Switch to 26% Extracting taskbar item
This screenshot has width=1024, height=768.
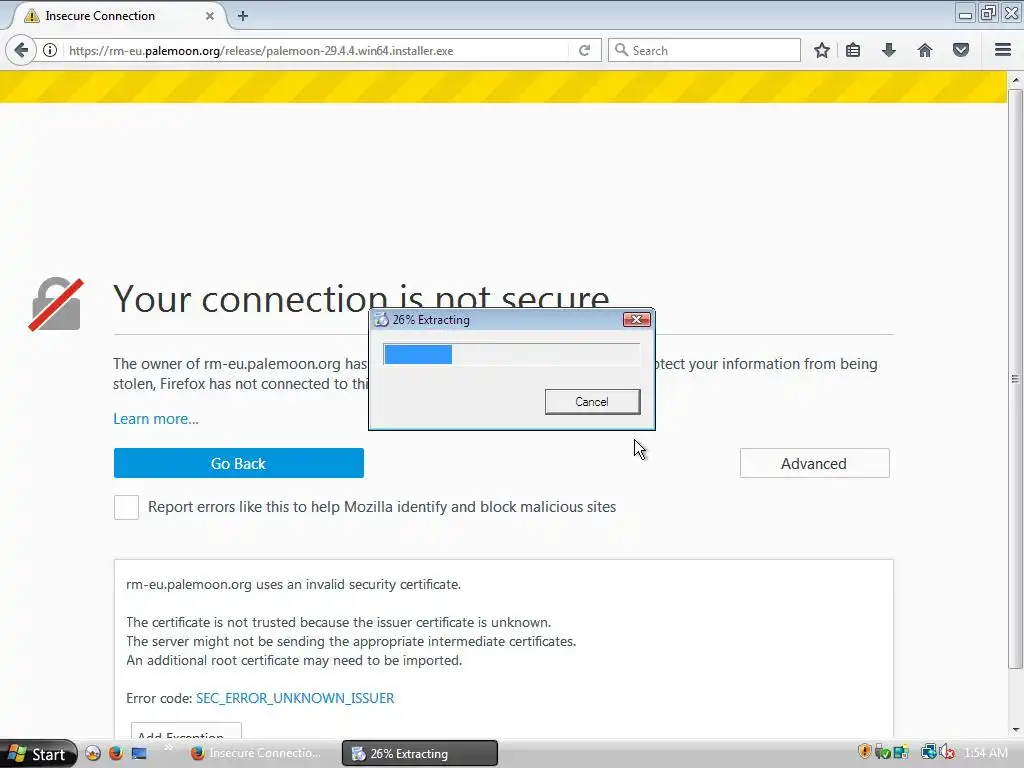(420, 753)
